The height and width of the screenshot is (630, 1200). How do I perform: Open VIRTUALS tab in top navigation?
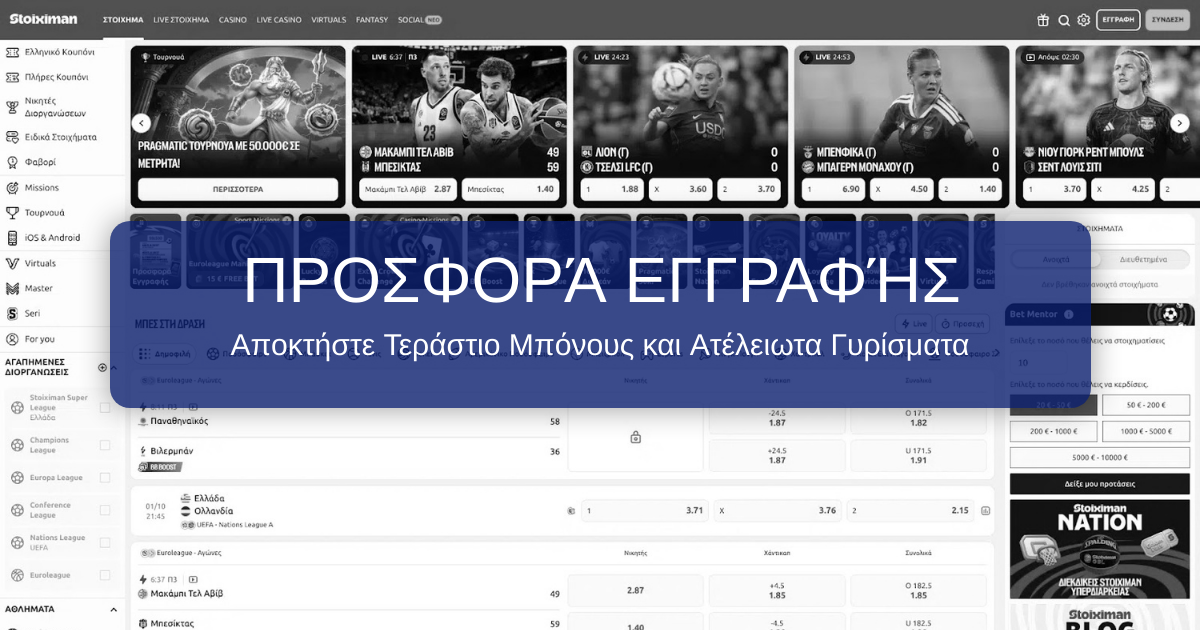[329, 20]
